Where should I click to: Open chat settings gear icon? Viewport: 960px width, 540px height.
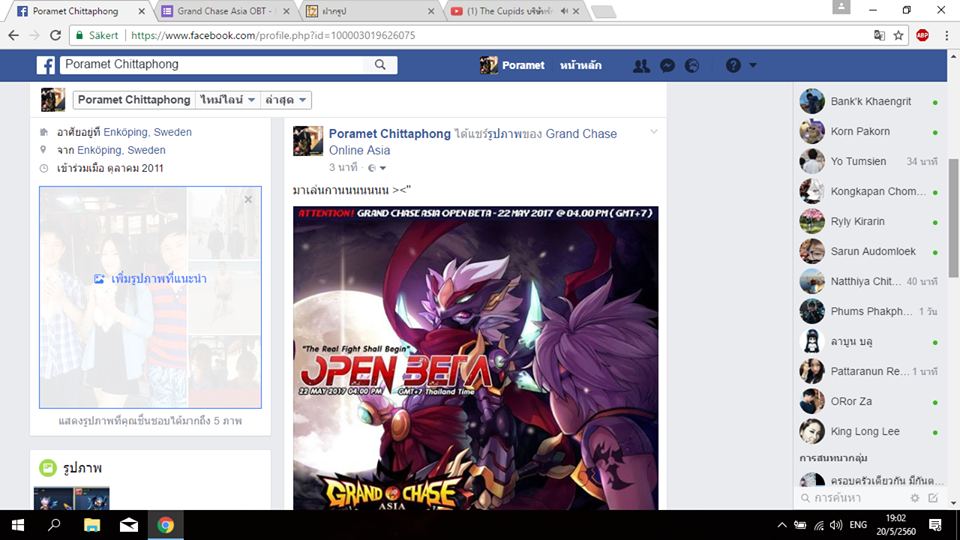915,498
